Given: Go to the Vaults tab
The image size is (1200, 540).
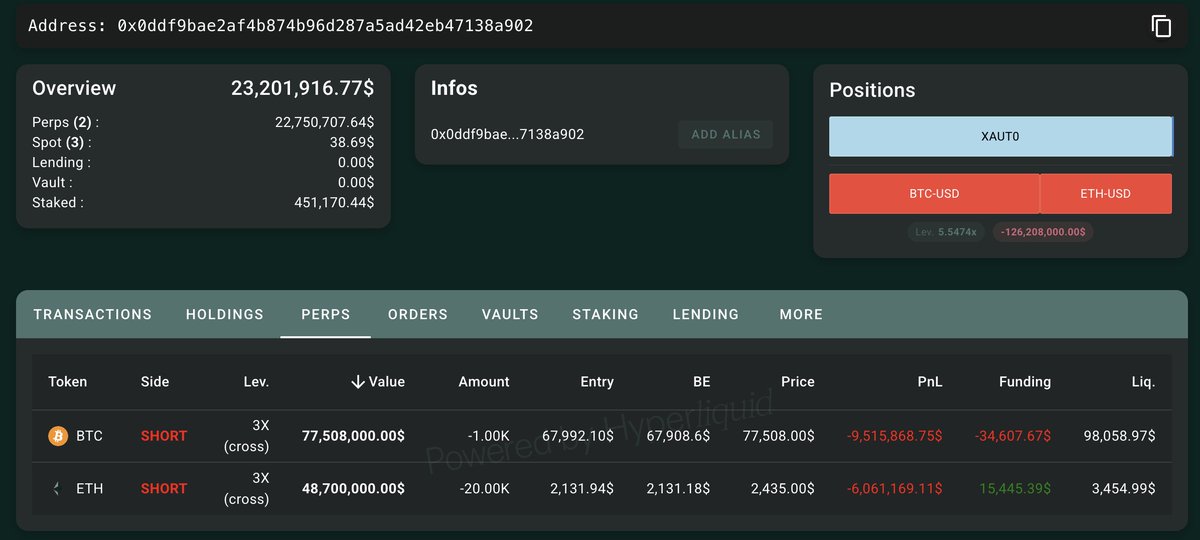Looking at the screenshot, I should coord(510,314).
